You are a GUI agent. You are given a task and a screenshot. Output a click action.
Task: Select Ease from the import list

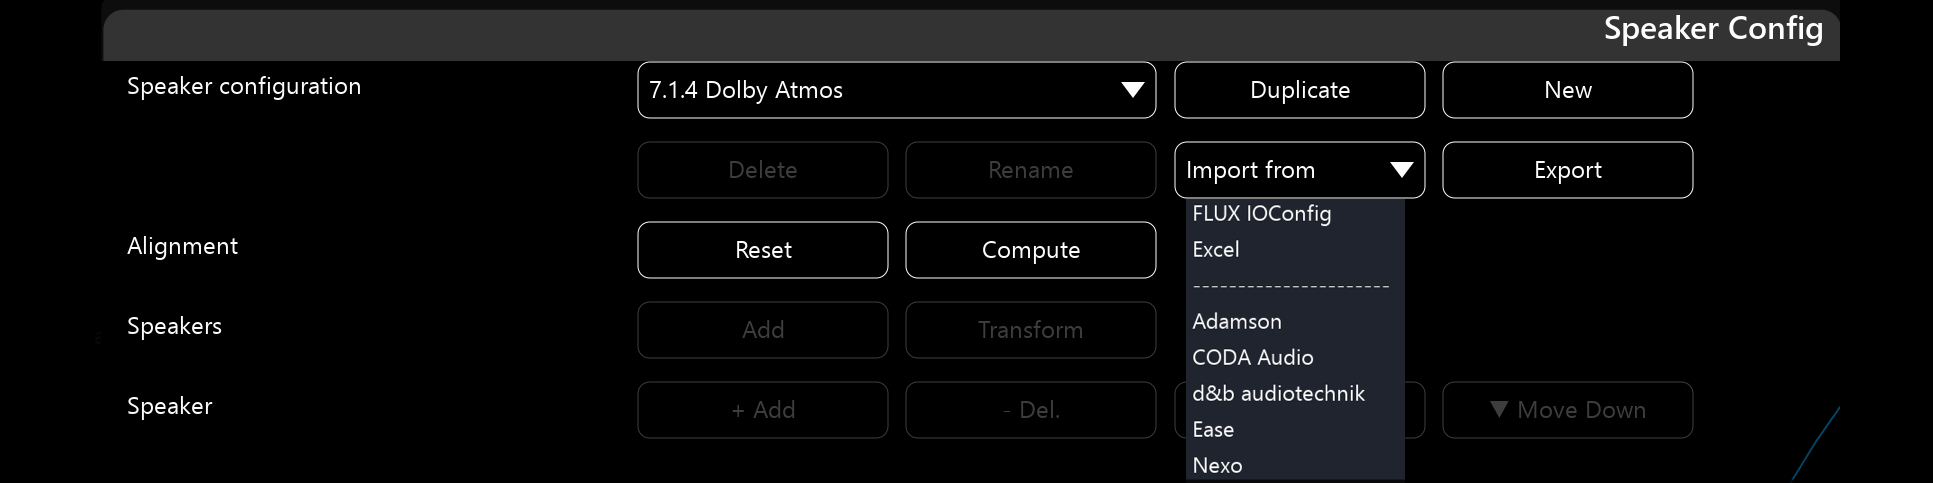click(x=1213, y=429)
